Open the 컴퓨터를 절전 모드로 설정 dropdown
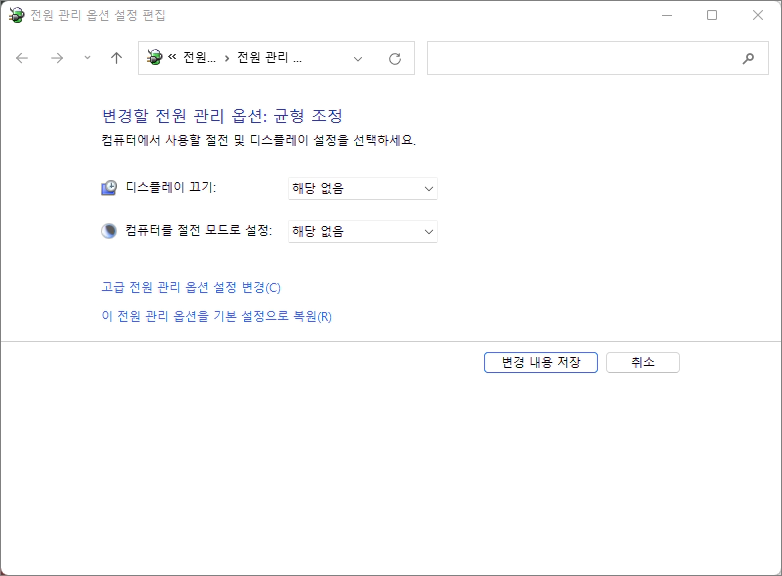The width and height of the screenshot is (782, 576). pos(363,231)
